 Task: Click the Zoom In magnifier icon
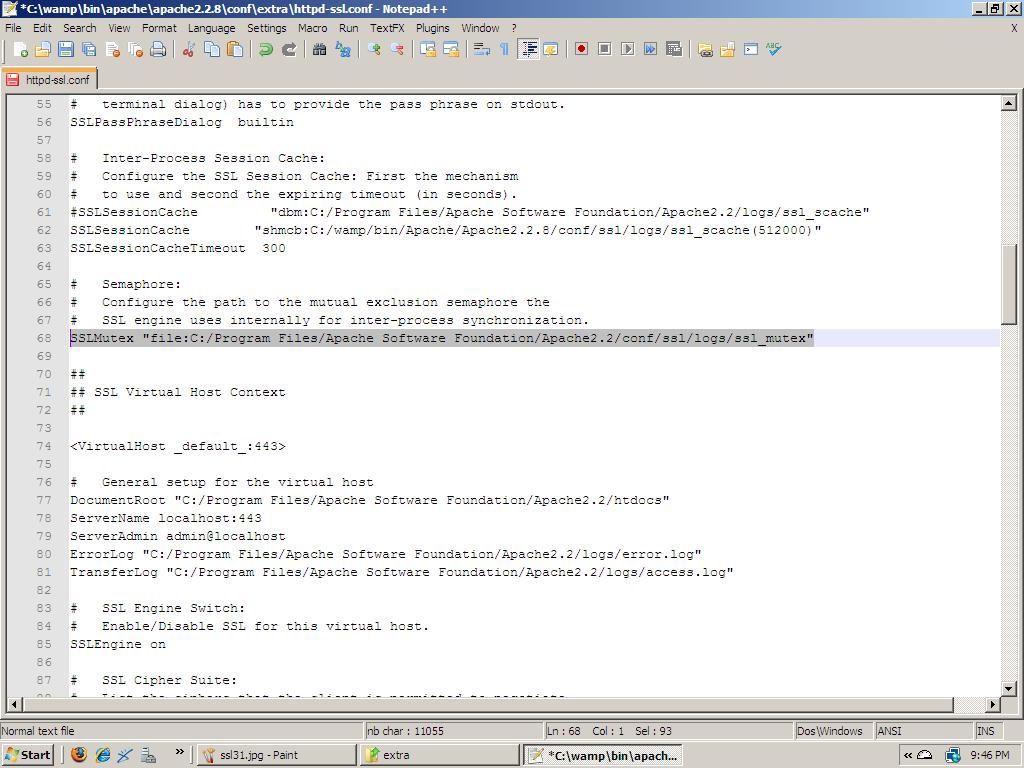374,49
